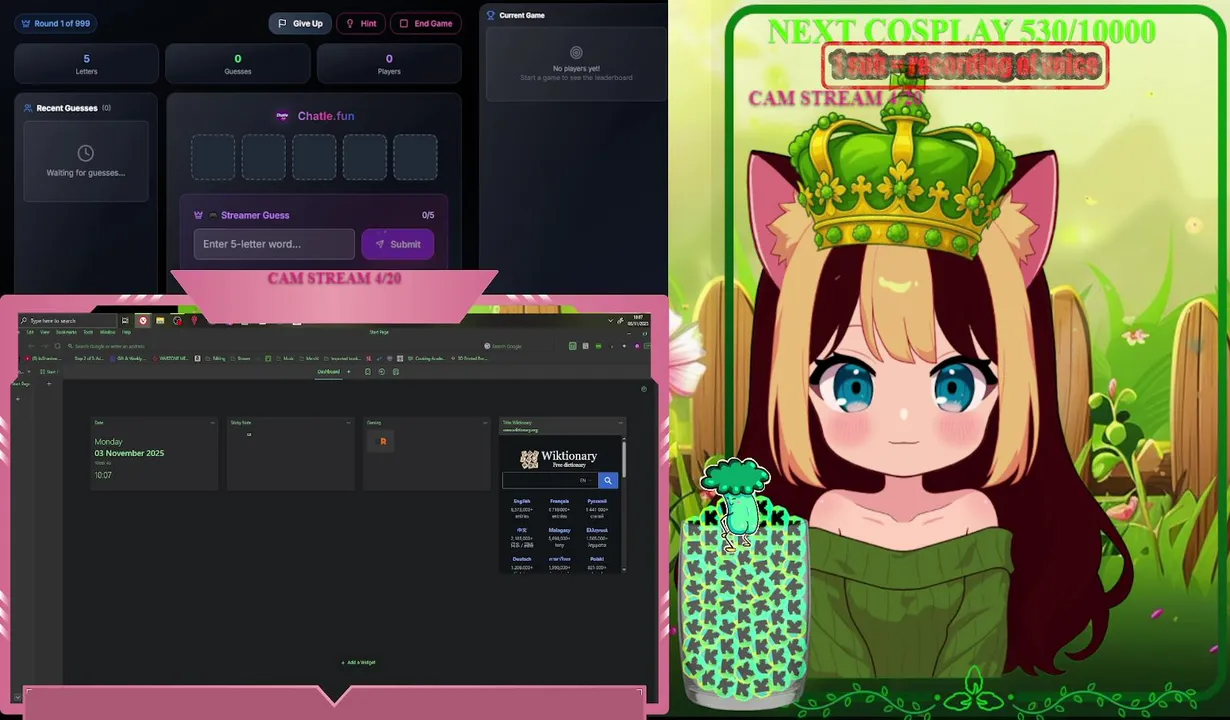The image size is (1230, 720).
Task: Open the Gaming widget menu
Action: pyautogui.click(x=485, y=423)
